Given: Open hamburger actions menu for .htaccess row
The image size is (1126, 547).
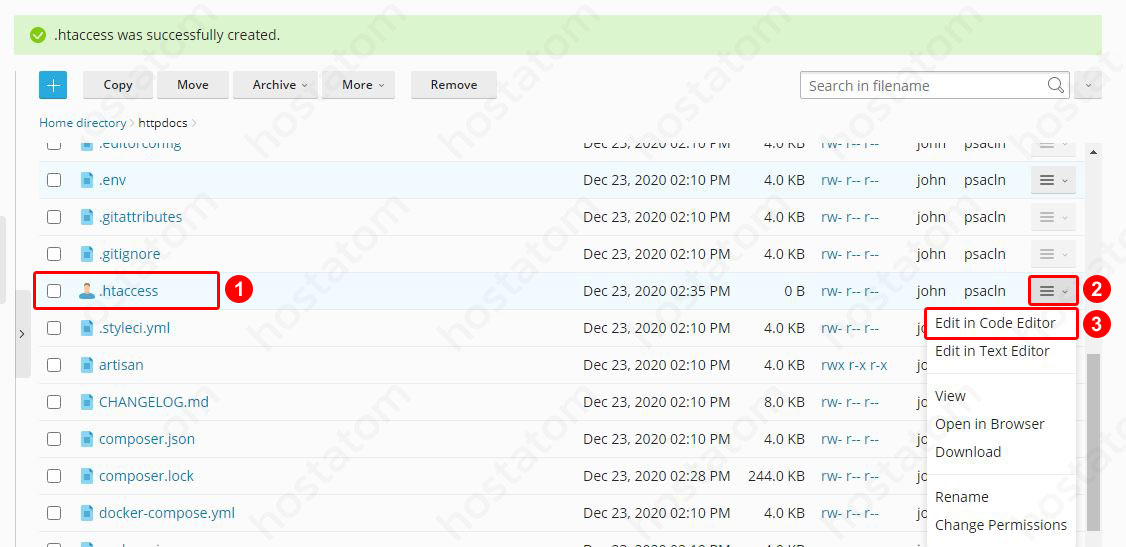Looking at the screenshot, I should click(x=1053, y=291).
